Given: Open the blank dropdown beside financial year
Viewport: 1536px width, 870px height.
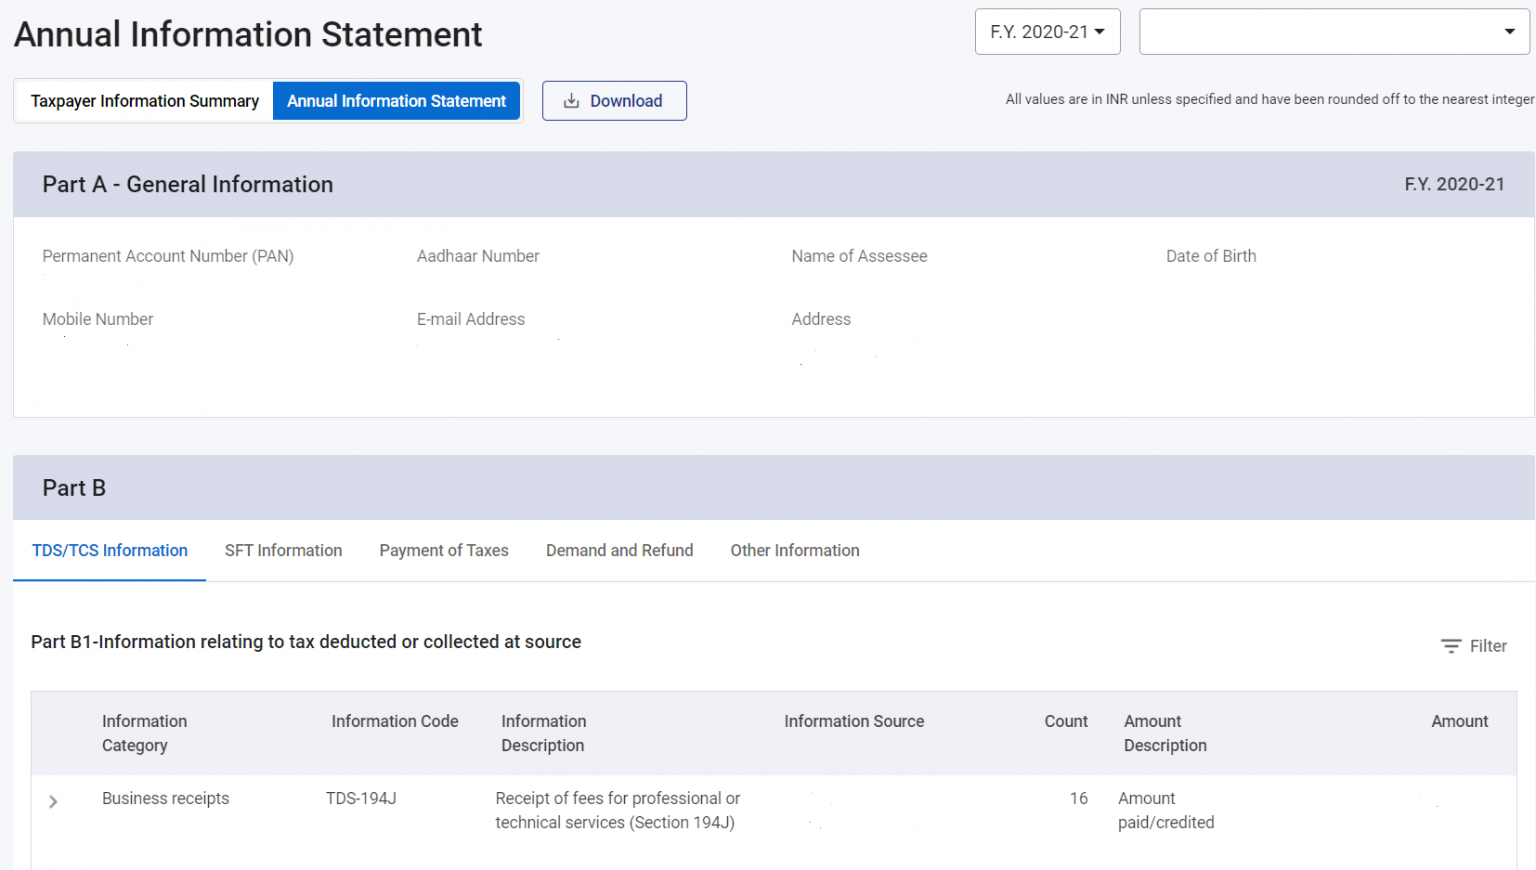Looking at the screenshot, I should (1333, 32).
